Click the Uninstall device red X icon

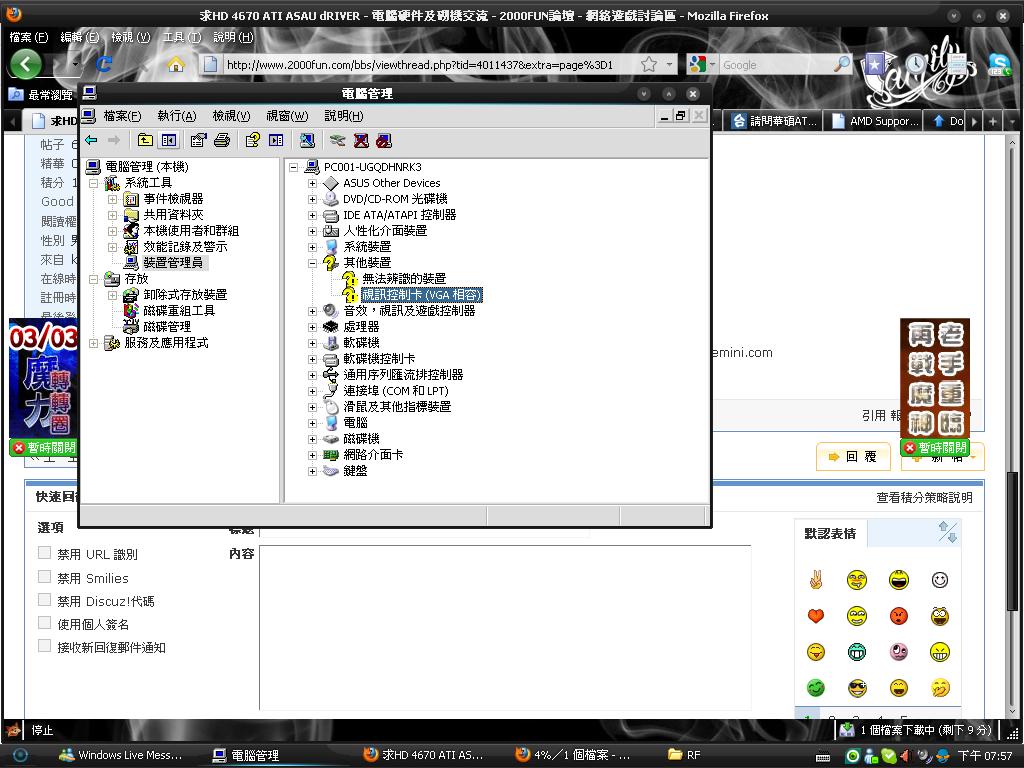click(361, 141)
